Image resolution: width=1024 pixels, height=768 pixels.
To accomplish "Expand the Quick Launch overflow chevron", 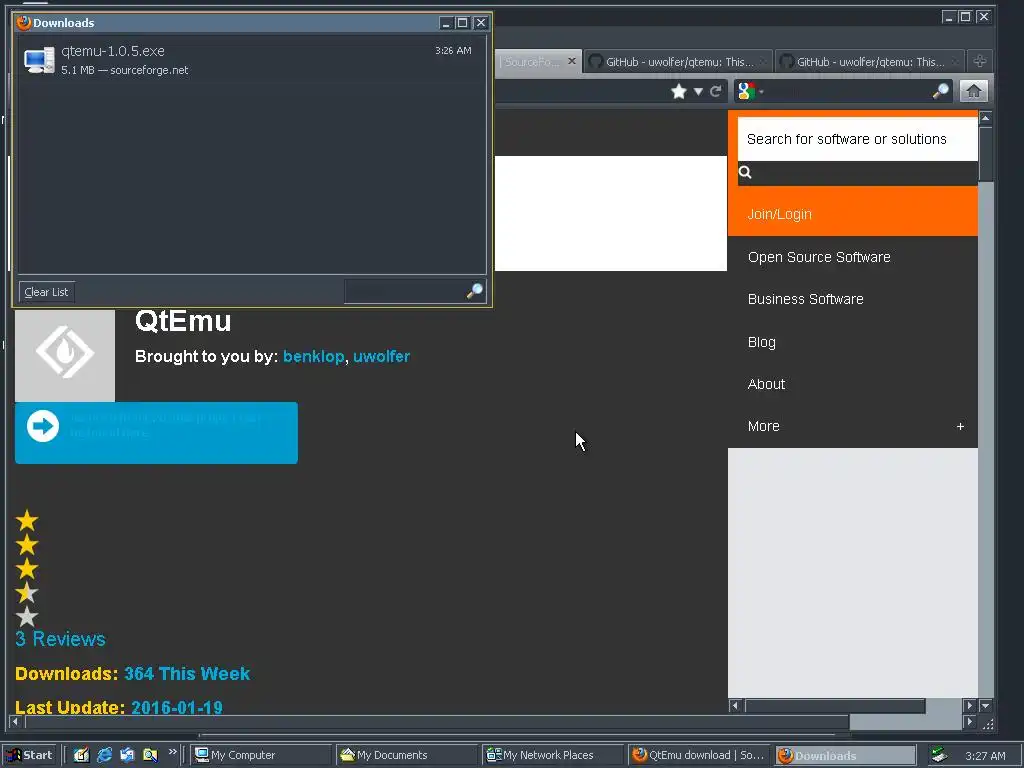I will tap(172, 752).
